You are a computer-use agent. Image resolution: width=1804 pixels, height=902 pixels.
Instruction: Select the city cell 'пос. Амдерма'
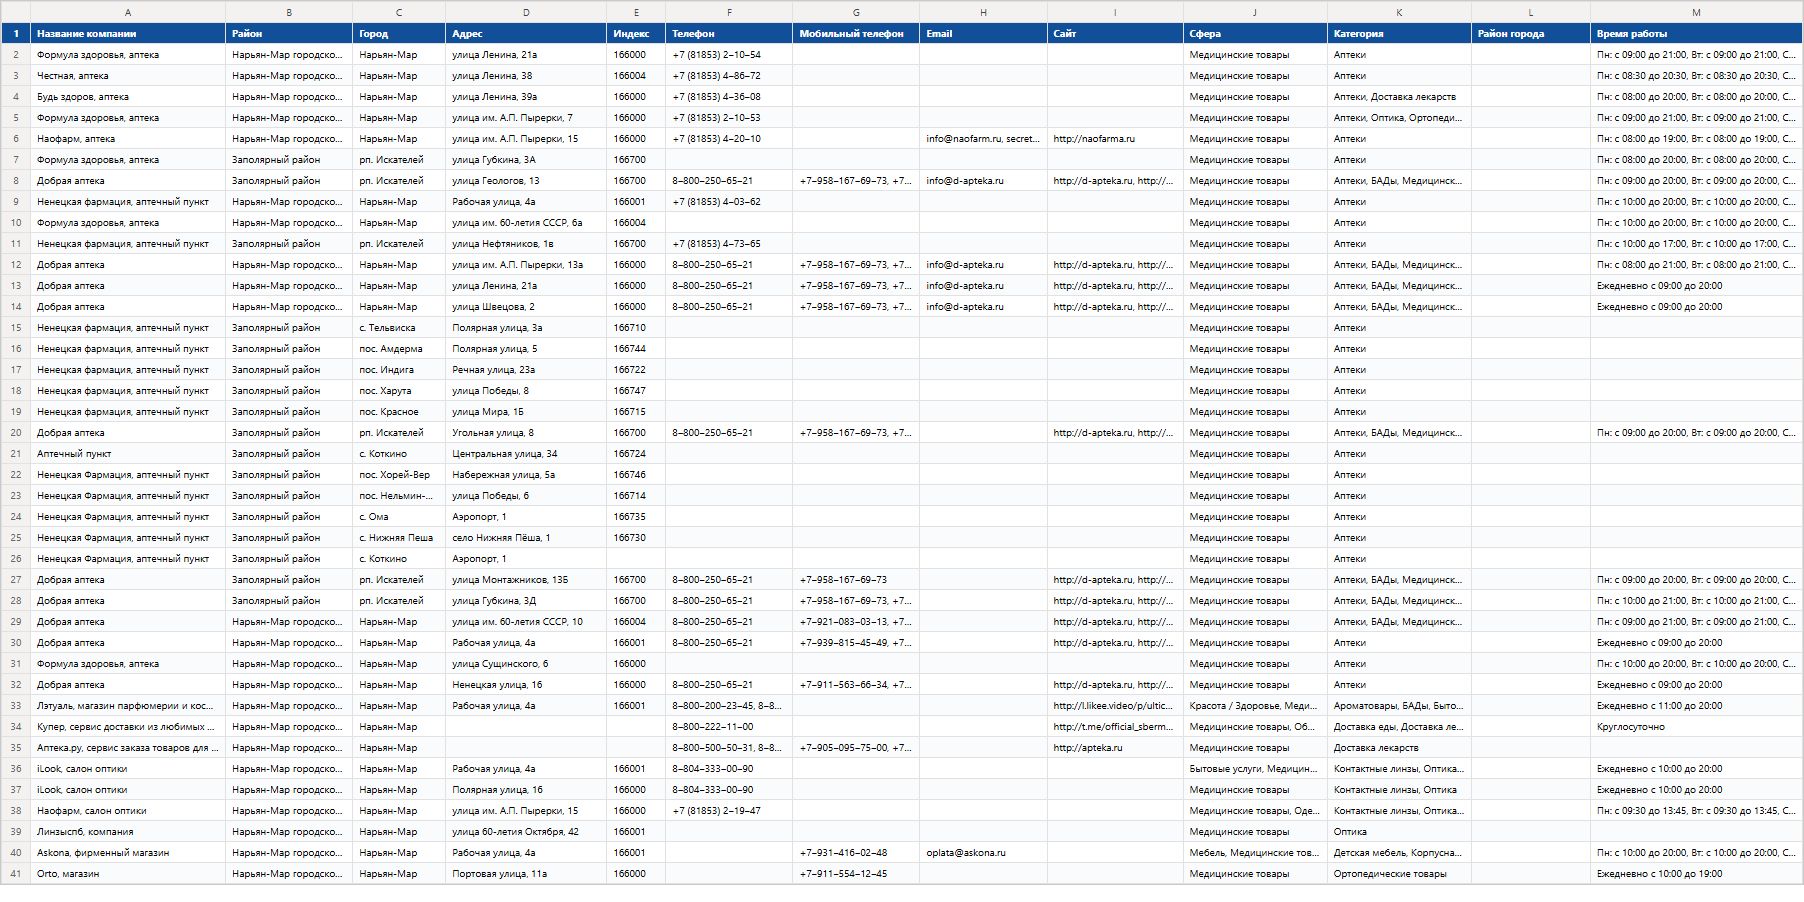[399, 349]
